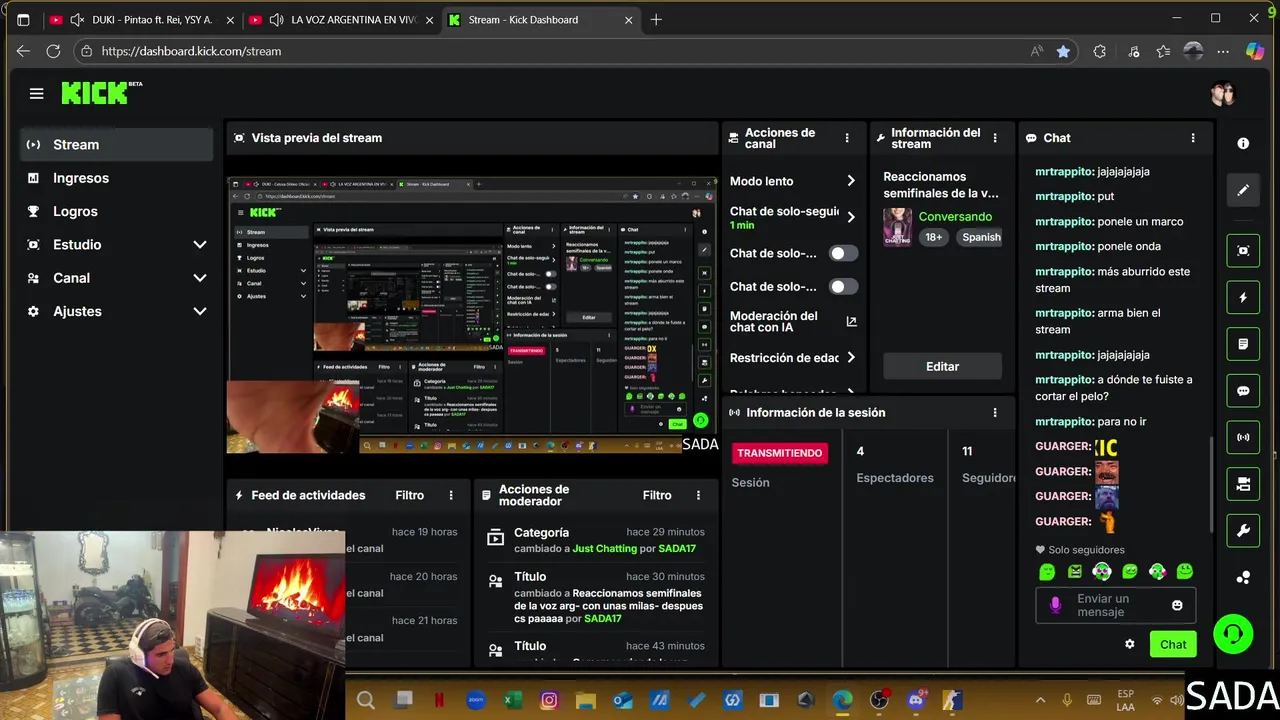The image size is (1280, 720).
Task: Open Acciones de moderador Filtro dropdown
Action: [657, 495]
